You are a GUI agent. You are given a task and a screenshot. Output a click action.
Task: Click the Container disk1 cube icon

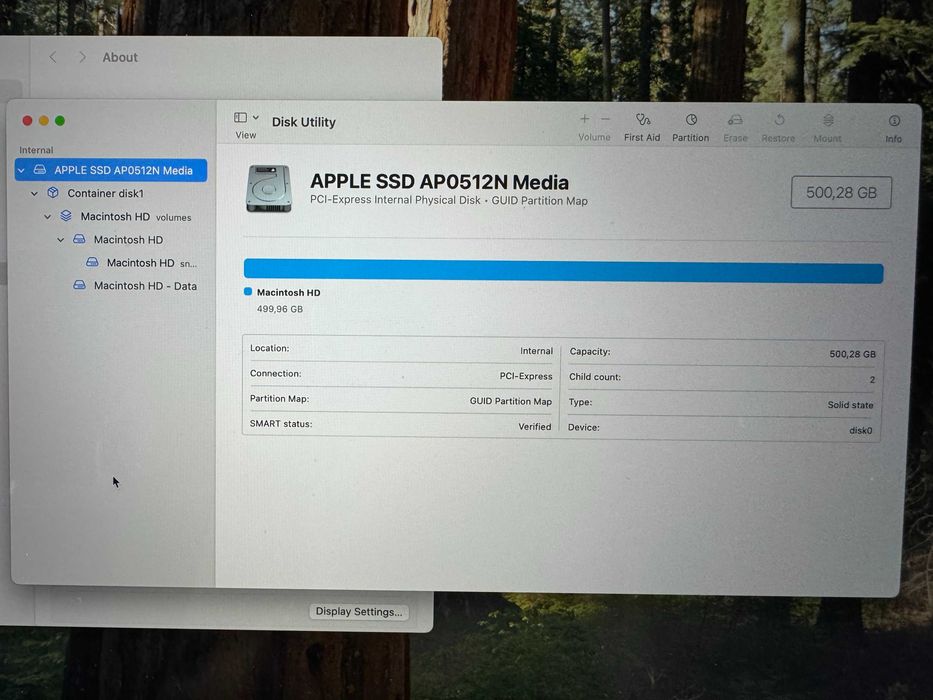pos(53,193)
